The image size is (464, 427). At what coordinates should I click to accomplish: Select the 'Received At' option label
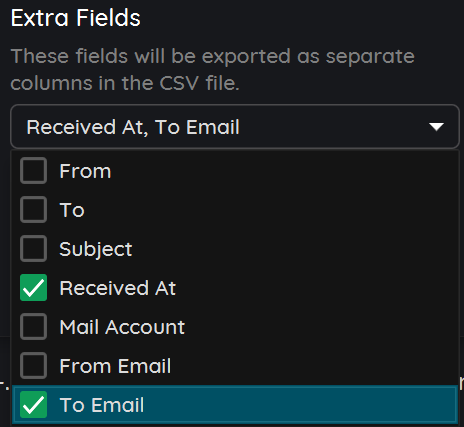118,288
